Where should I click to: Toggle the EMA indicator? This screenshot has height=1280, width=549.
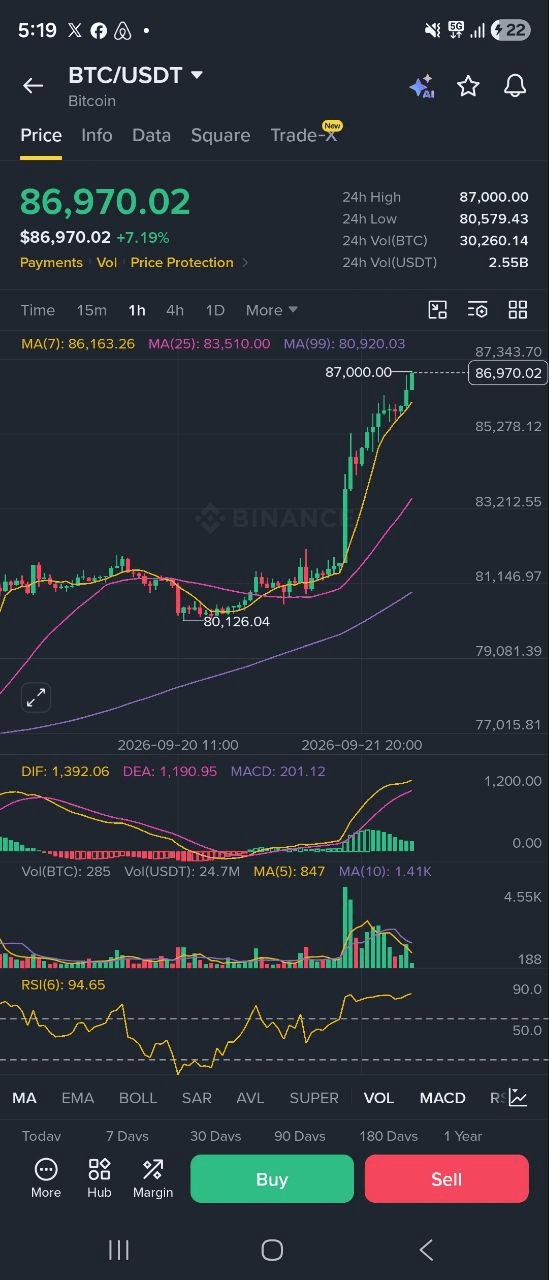pos(78,1098)
